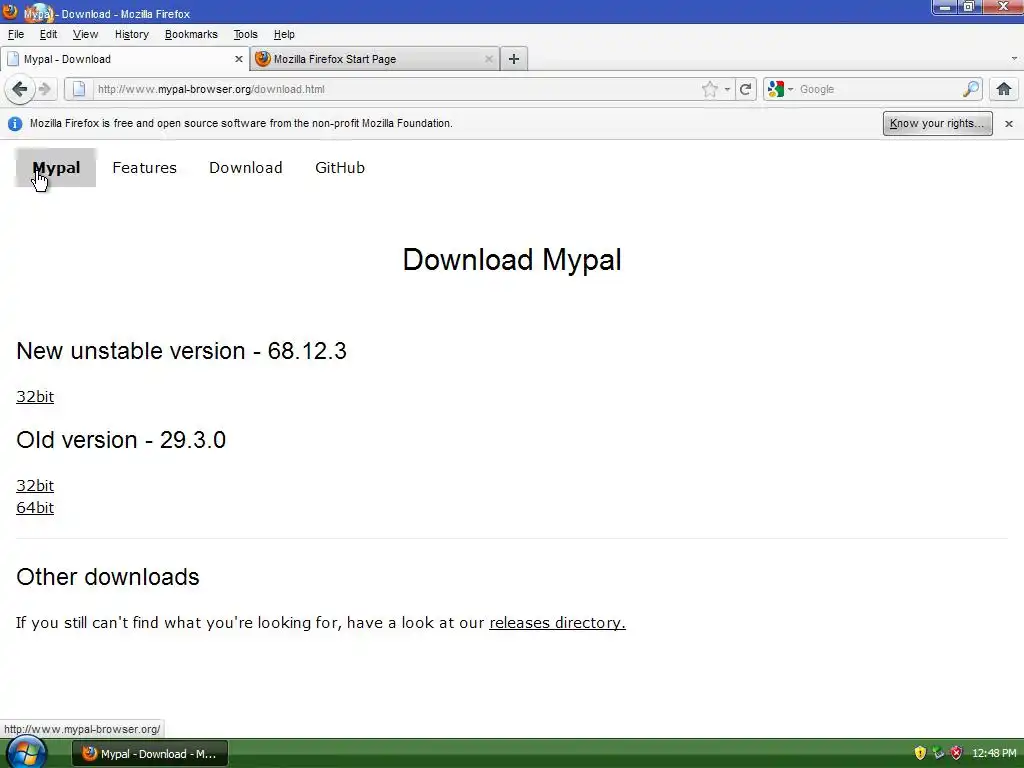
Task: Click the network connection tray icon
Action: tap(938, 753)
